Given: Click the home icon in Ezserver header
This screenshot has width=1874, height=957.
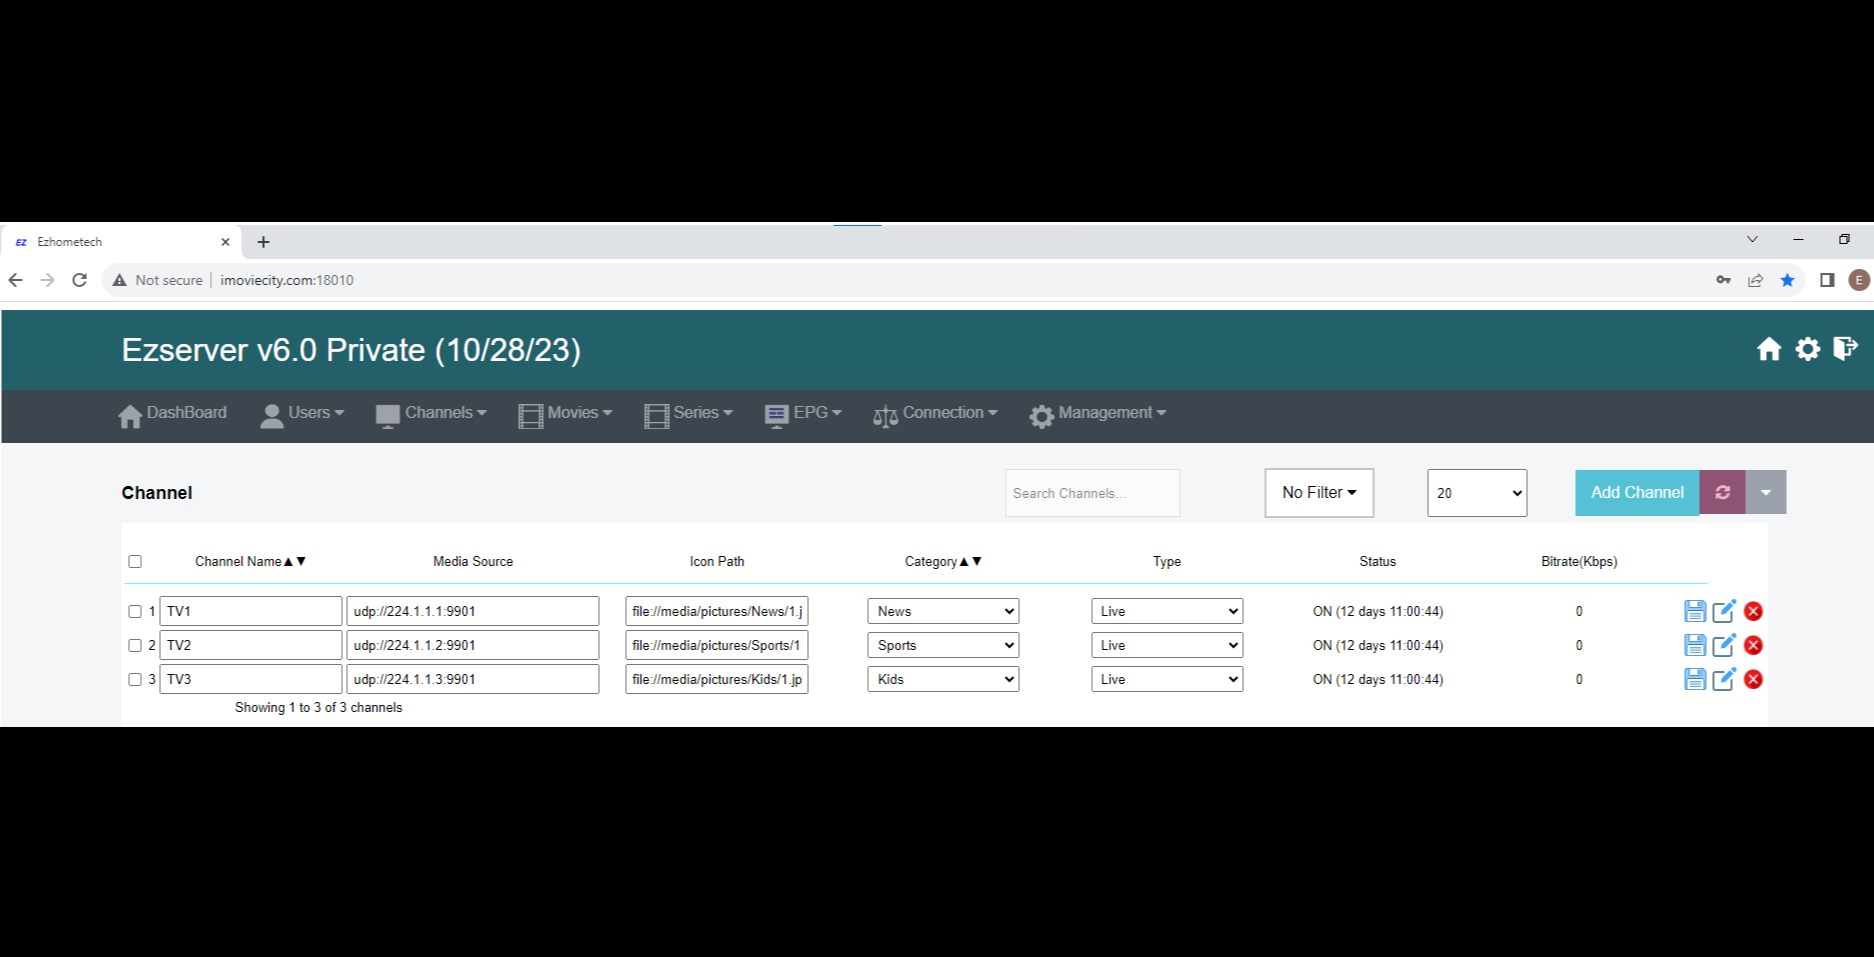Looking at the screenshot, I should [1769, 349].
